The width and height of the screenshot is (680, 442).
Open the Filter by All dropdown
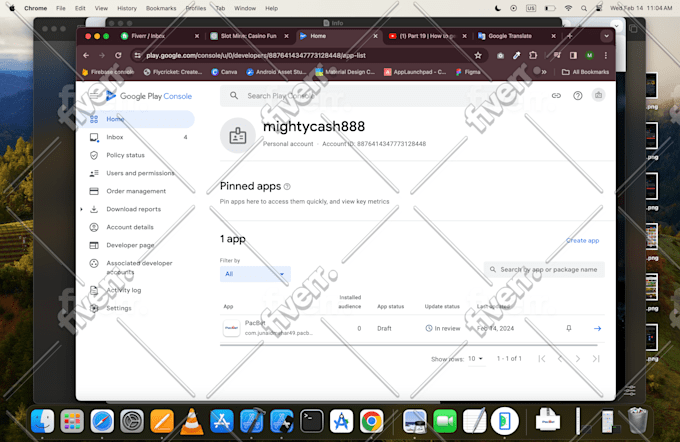pyautogui.click(x=255, y=274)
